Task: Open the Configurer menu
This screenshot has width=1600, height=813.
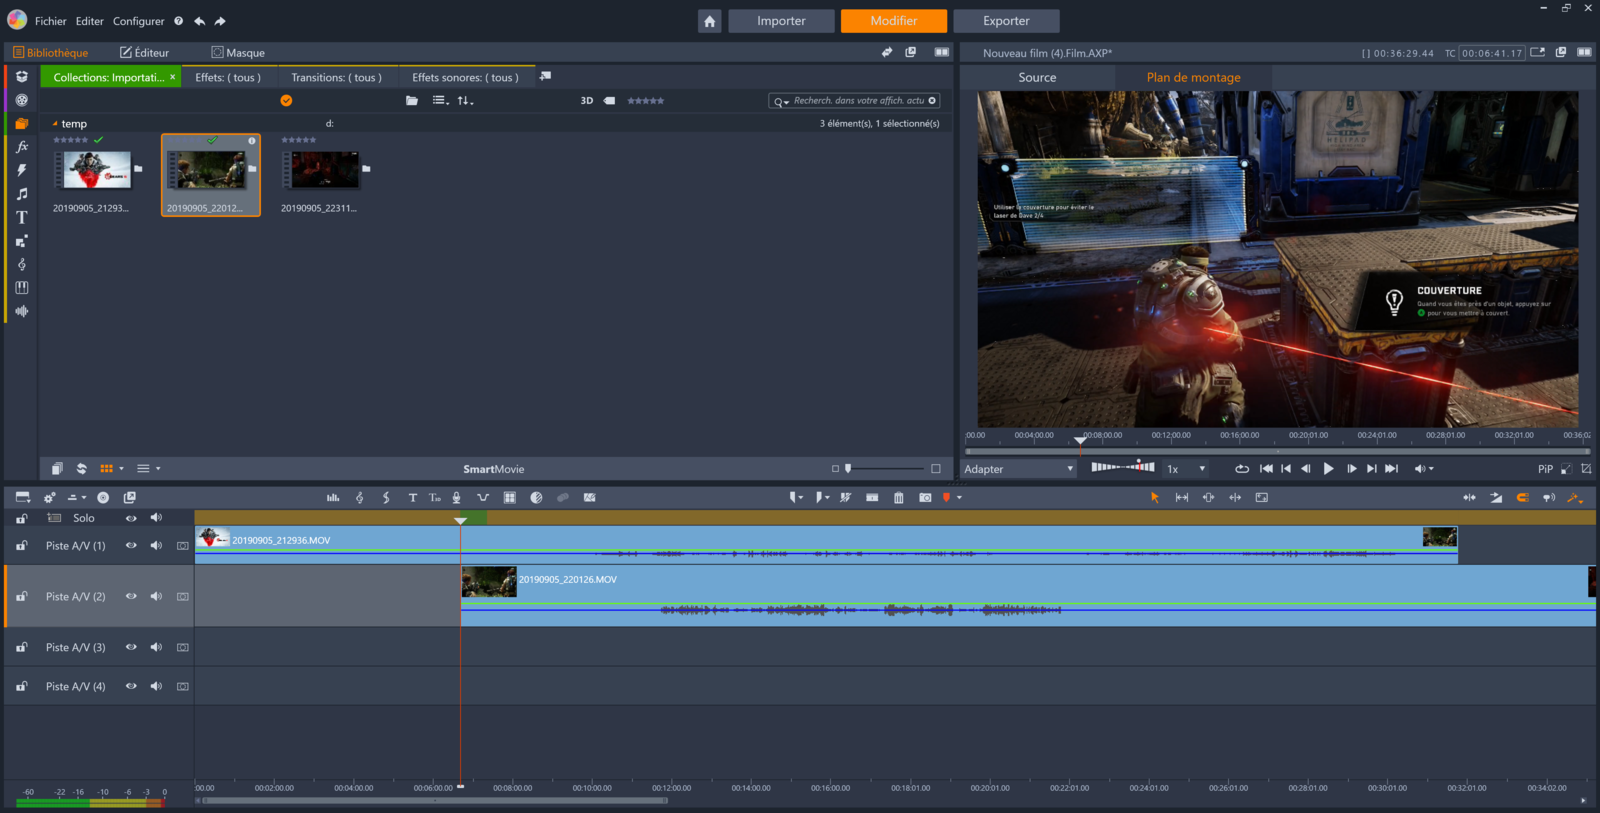Action: click(x=138, y=21)
